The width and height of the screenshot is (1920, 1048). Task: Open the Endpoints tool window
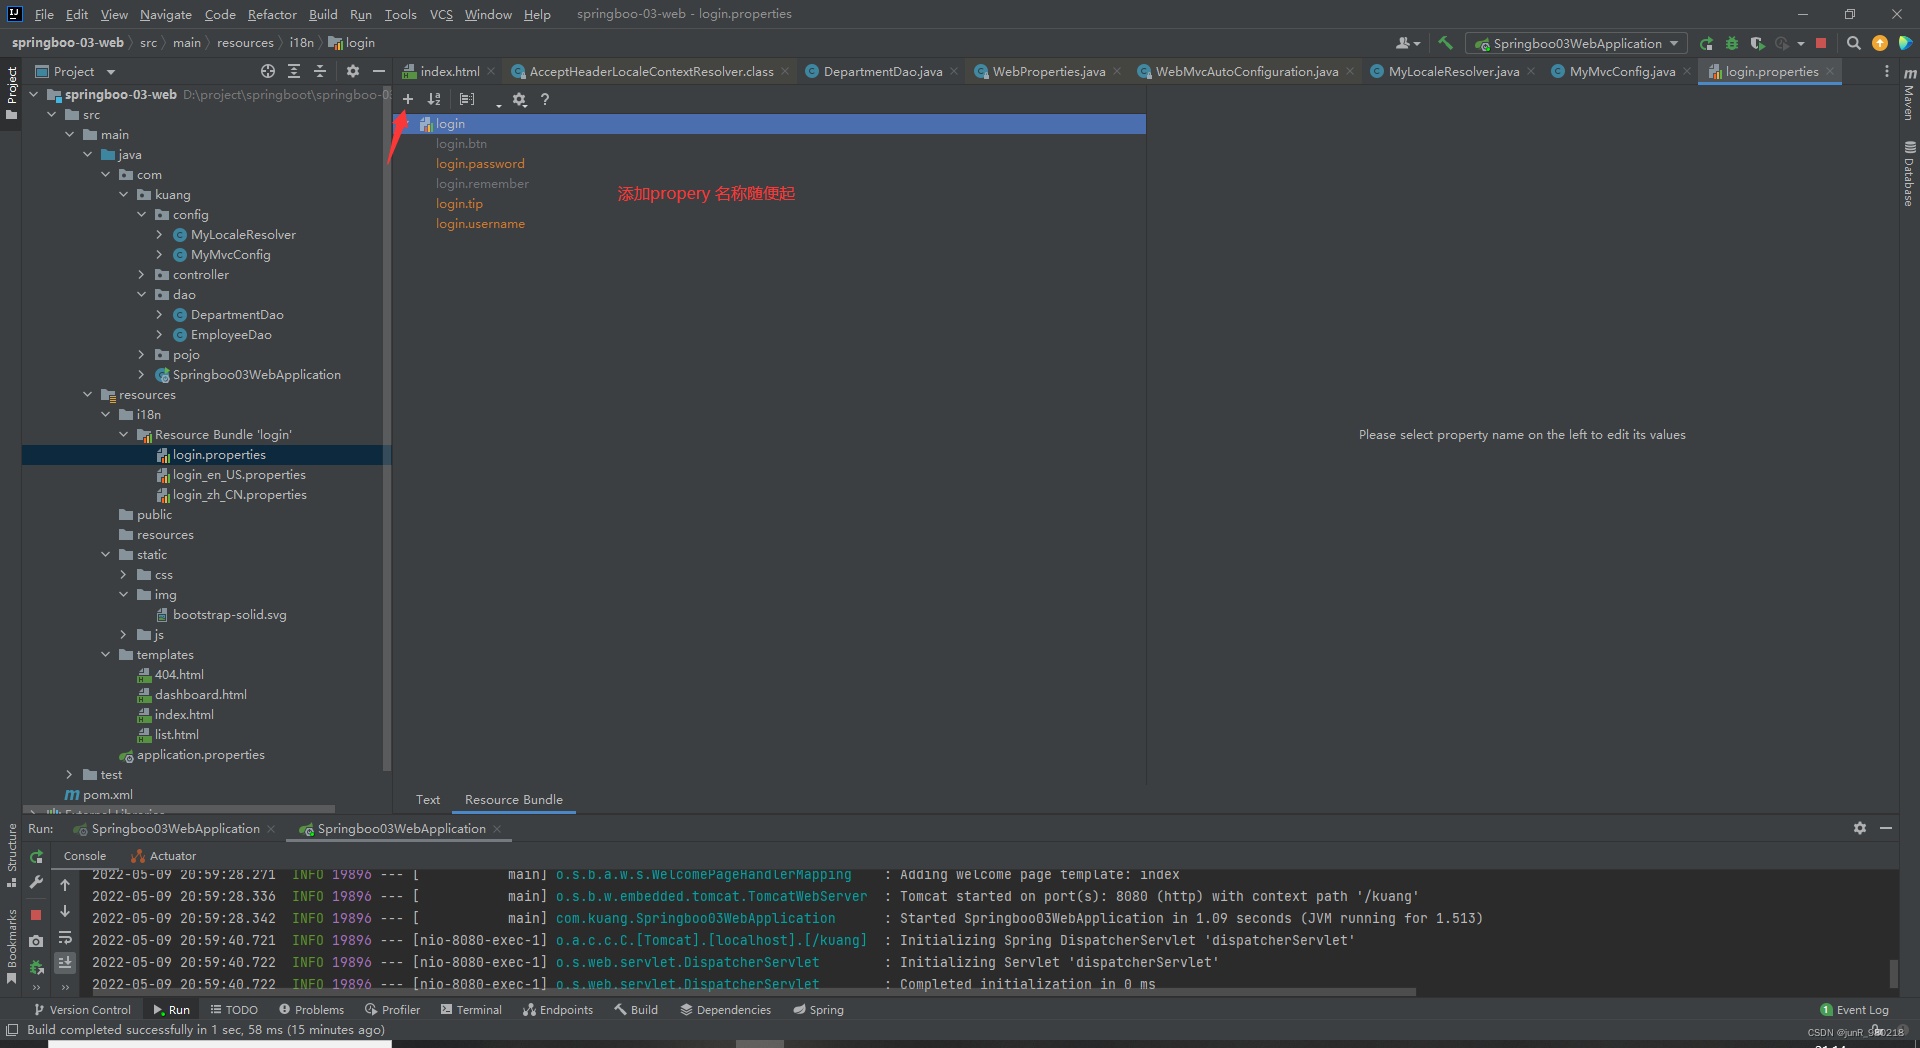pyautogui.click(x=558, y=1010)
